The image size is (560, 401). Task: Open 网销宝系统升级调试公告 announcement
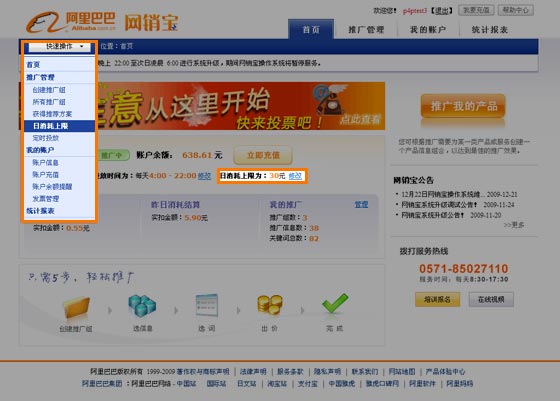pos(440,205)
